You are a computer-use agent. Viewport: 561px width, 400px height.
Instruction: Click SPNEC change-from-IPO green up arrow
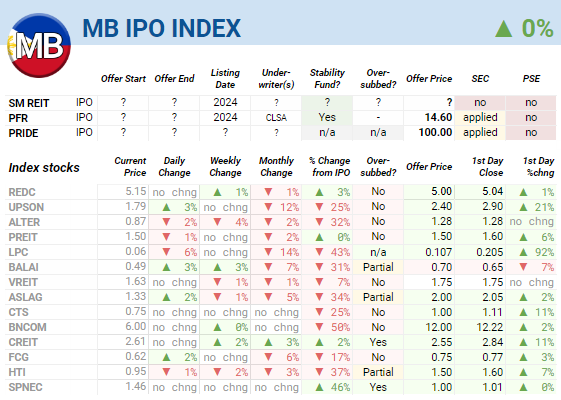point(319,388)
